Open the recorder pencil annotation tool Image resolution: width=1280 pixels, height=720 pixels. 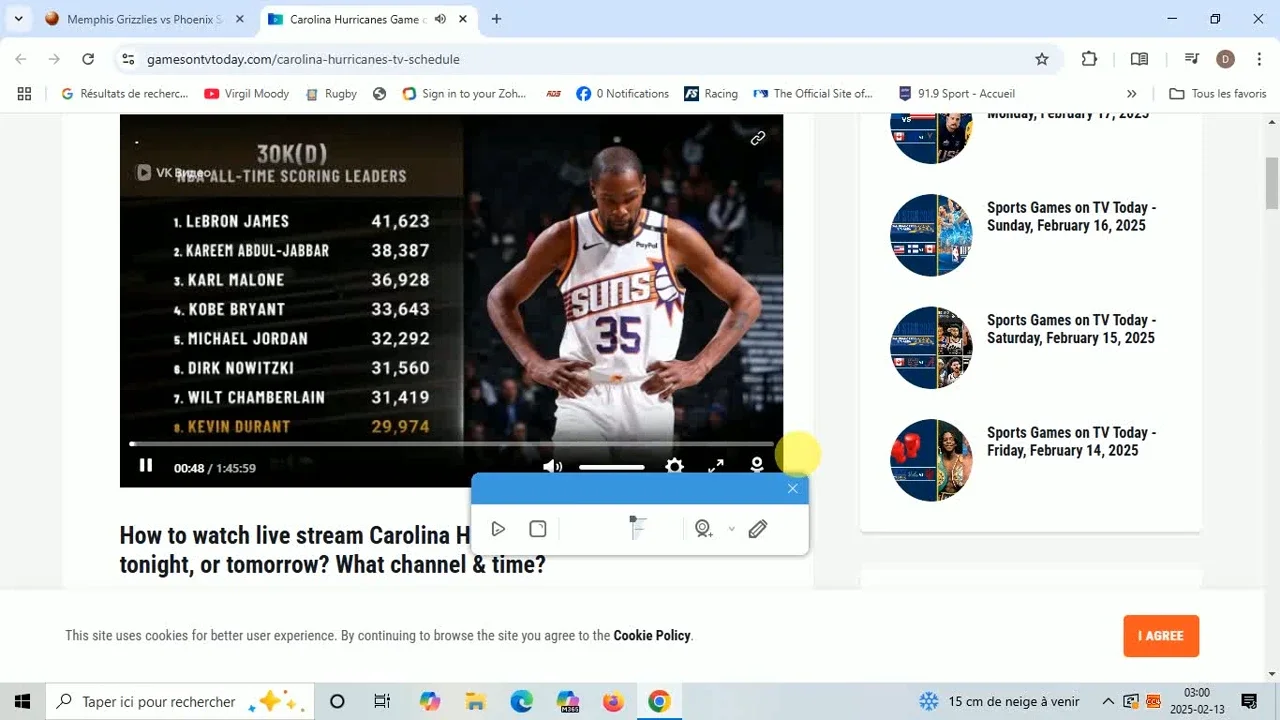(x=758, y=529)
